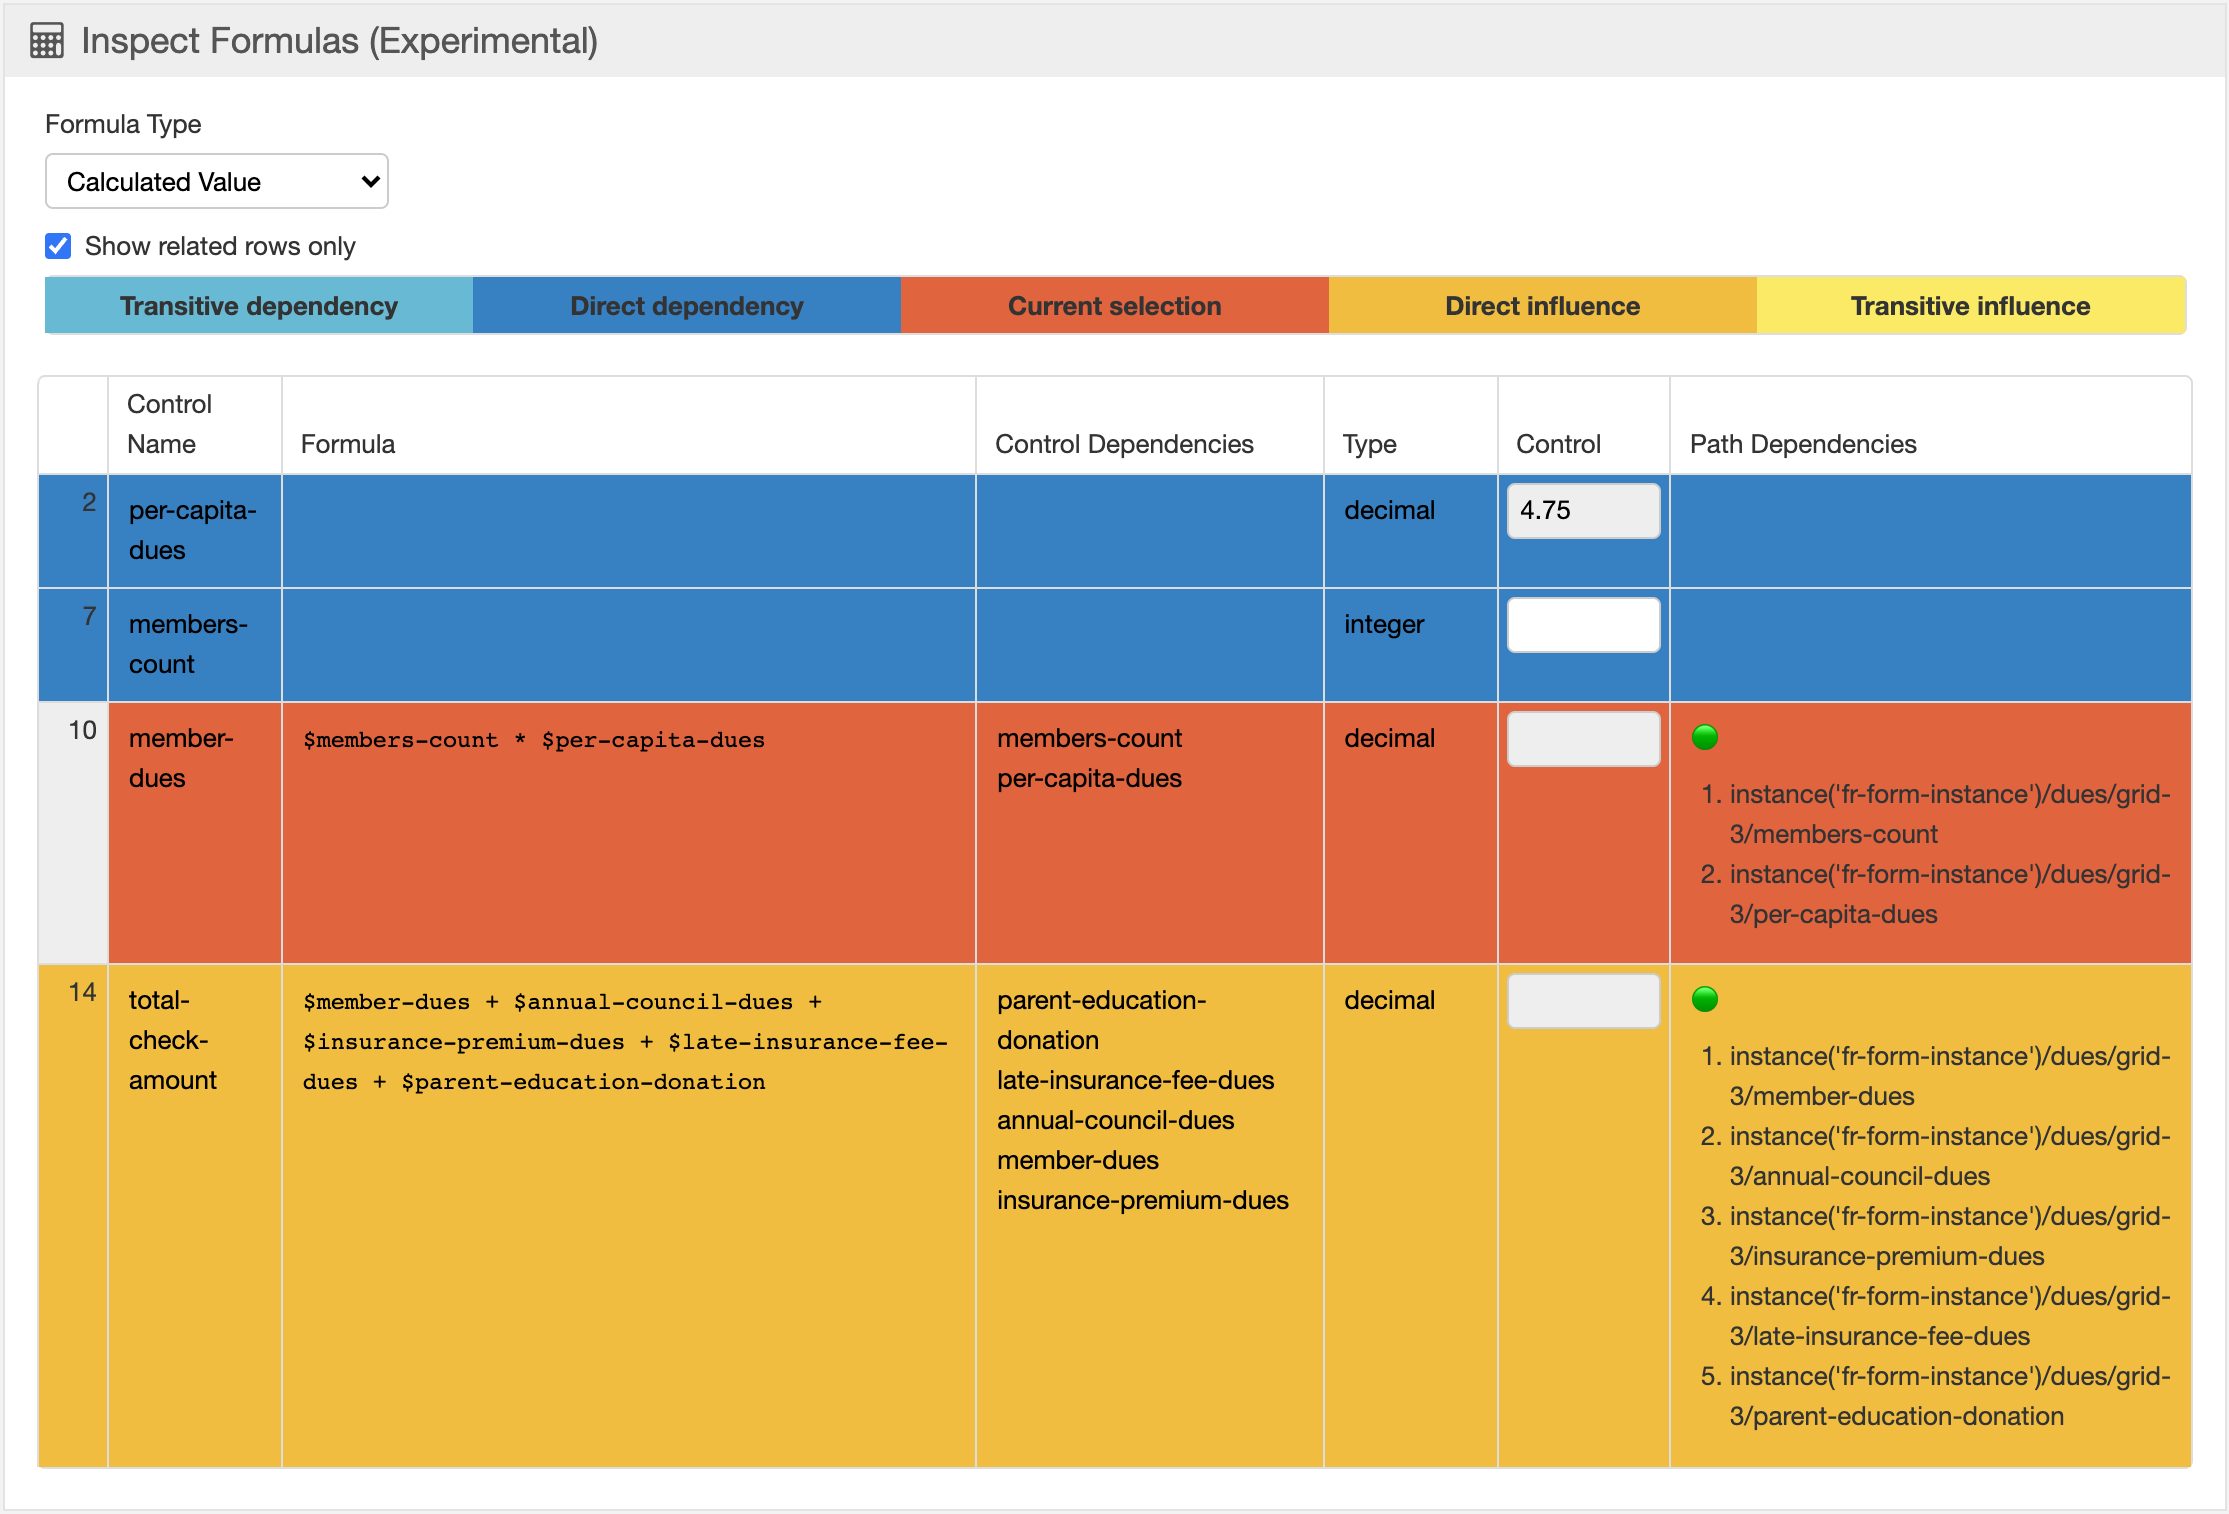Click parent-education-donation in Control Dependencies

tap(1102, 1021)
